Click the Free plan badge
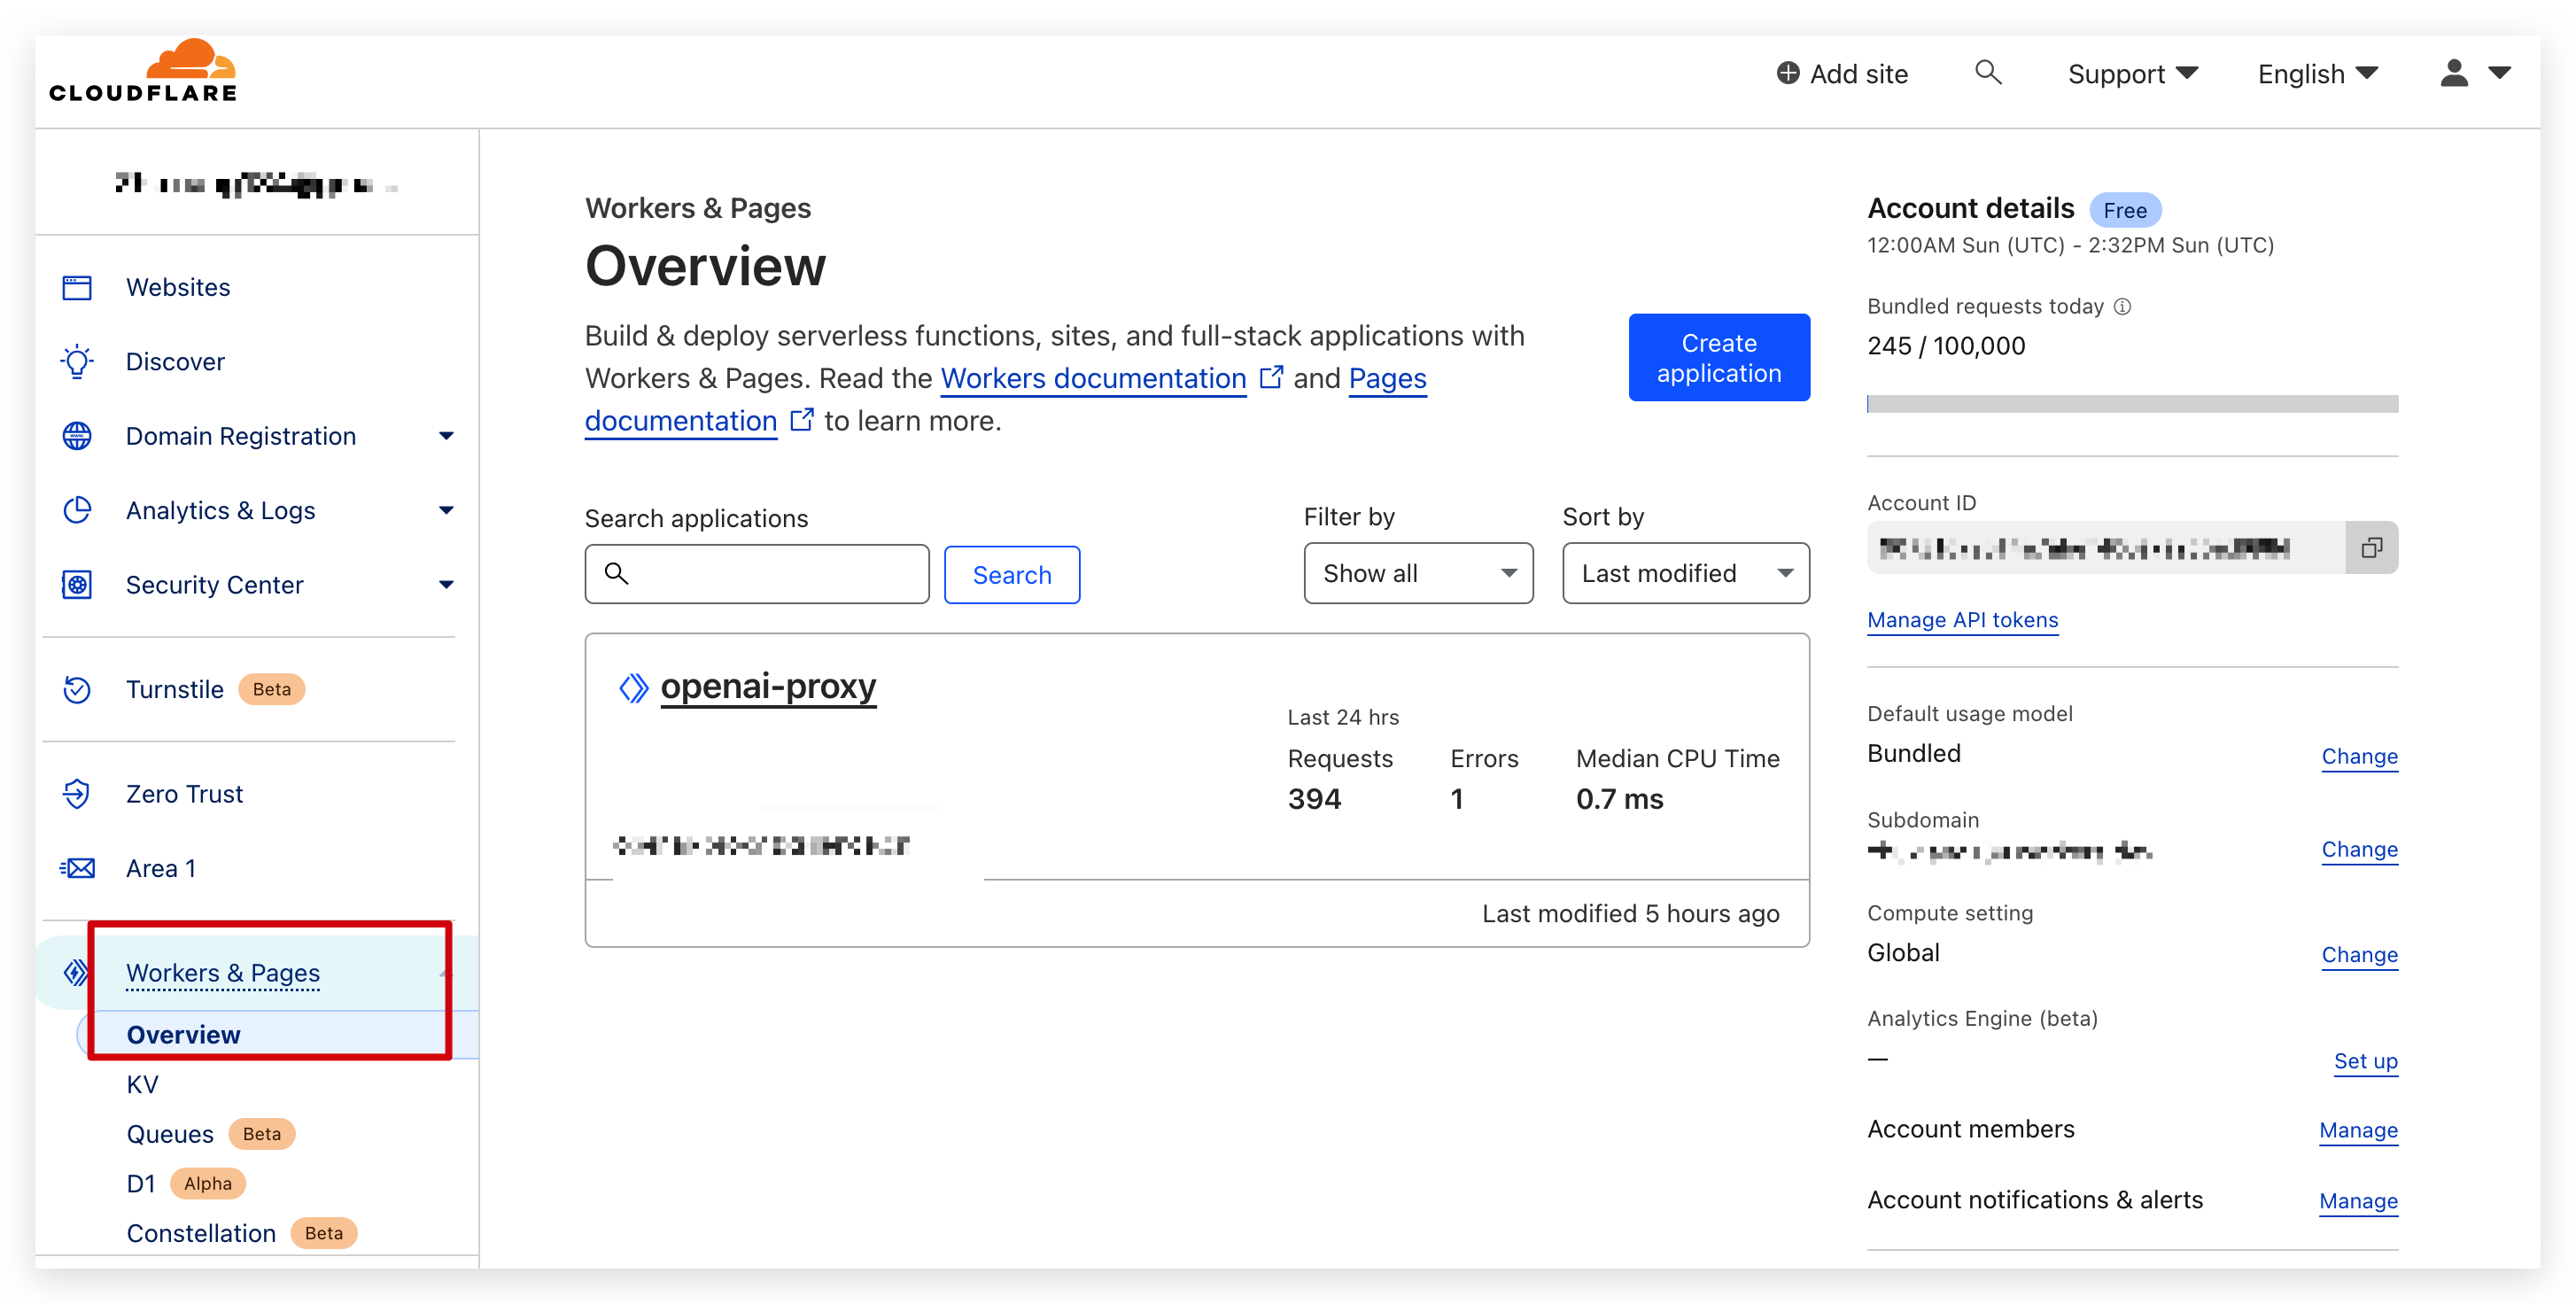The width and height of the screenshot is (2576, 1304). (2125, 210)
